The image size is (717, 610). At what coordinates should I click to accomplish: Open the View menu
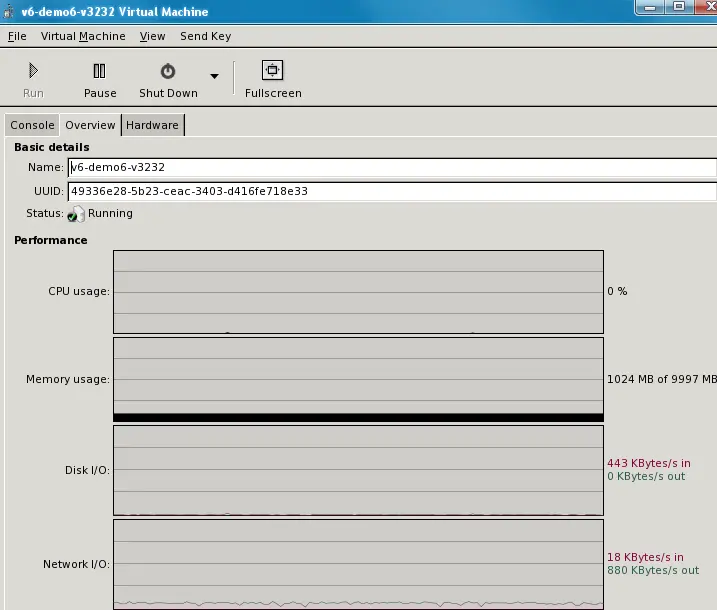pos(152,36)
